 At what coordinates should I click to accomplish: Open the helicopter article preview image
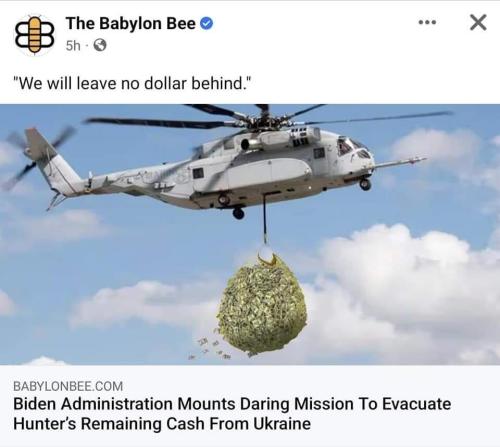pyautogui.click(x=250, y=234)
